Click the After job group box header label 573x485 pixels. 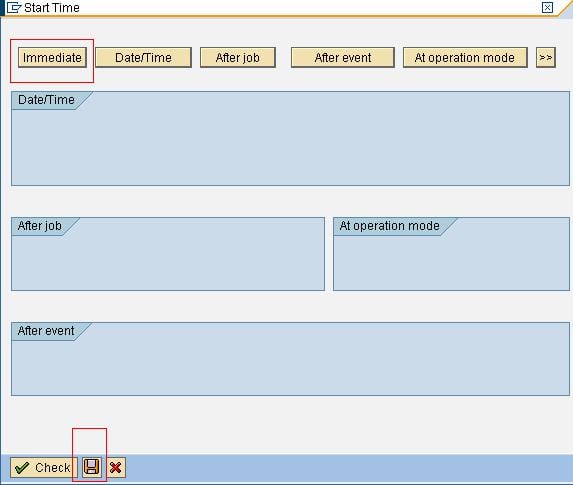pyautogui.click(x=39, y=226)
